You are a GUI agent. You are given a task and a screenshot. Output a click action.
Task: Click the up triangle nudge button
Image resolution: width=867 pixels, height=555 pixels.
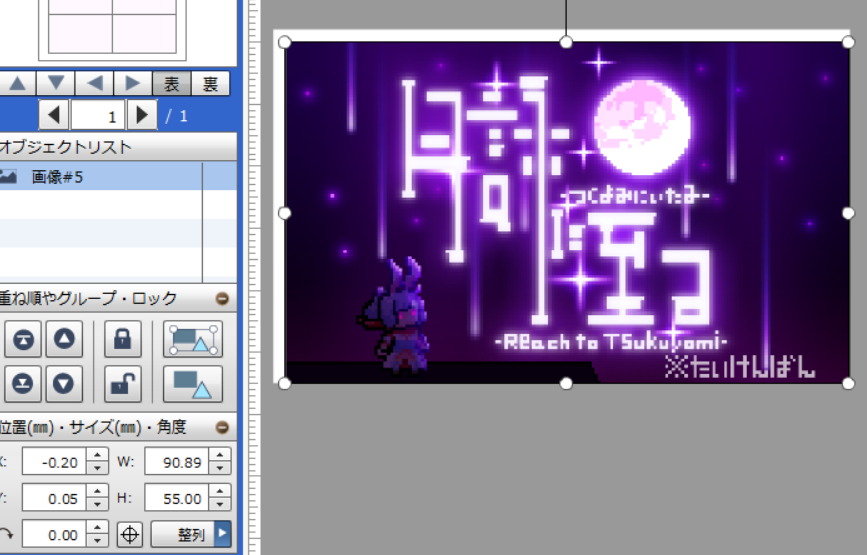17,83
